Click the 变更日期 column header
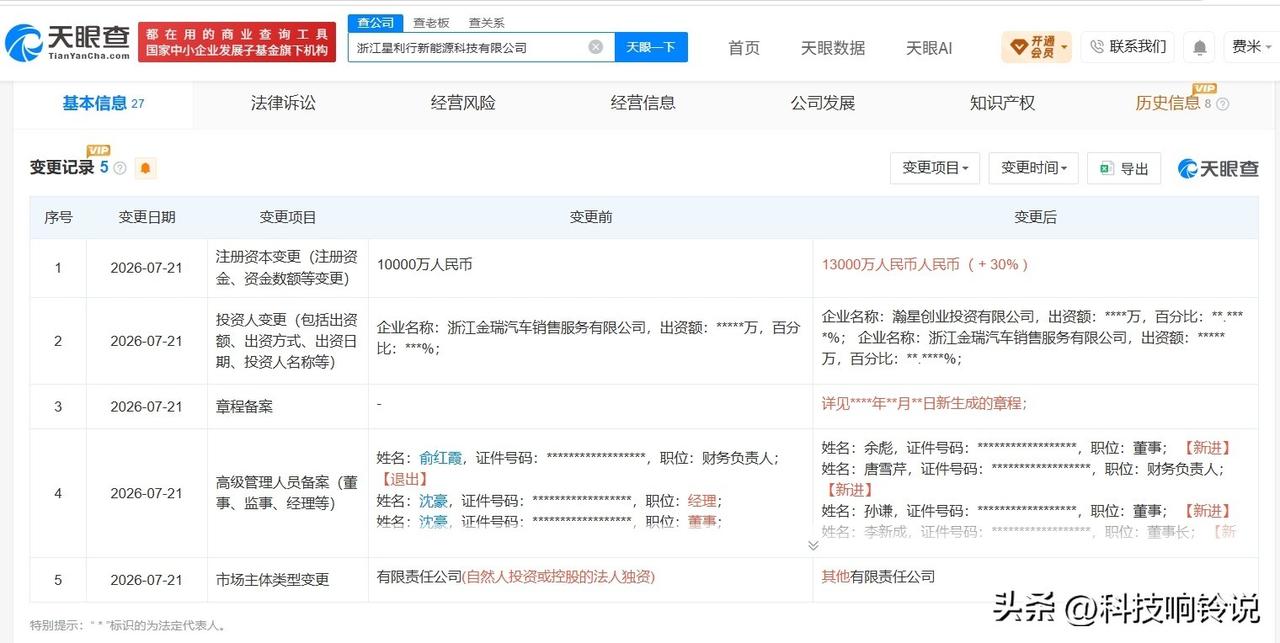 [147, 217]
